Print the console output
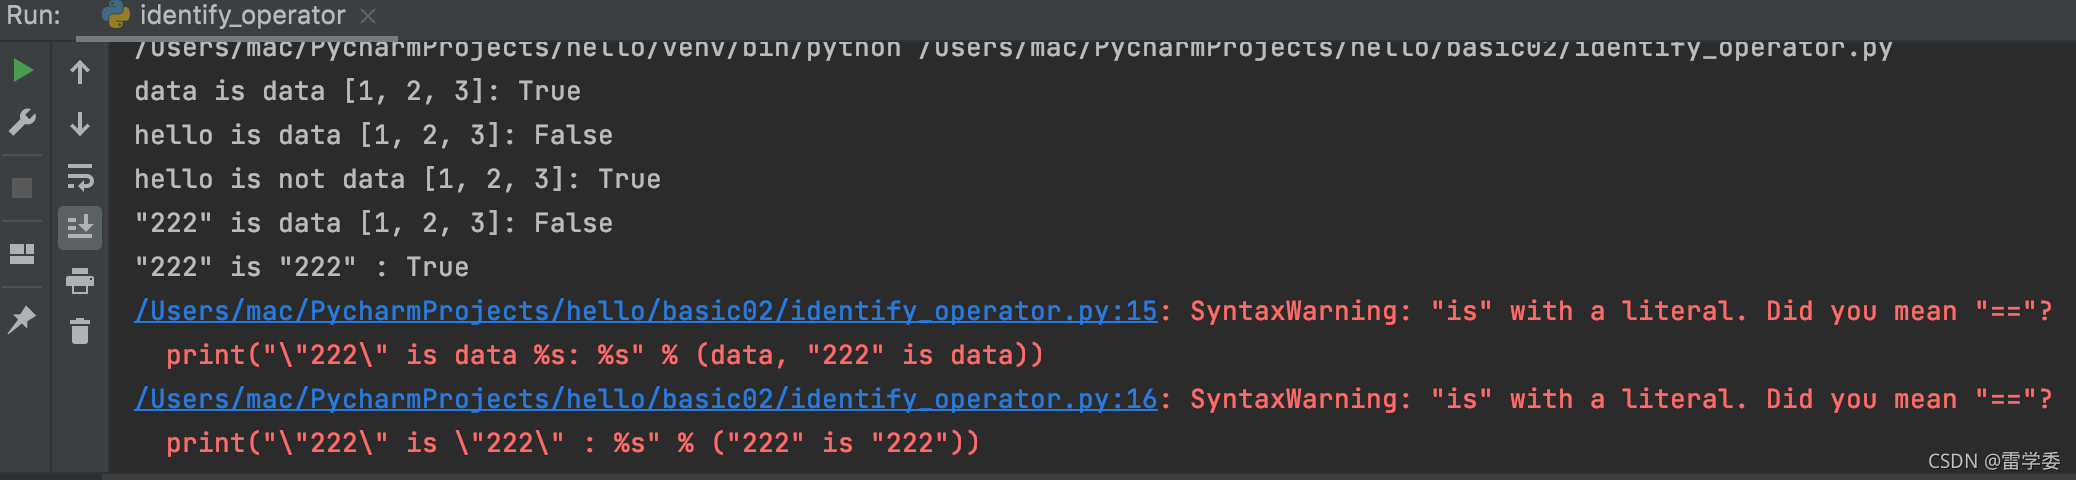The width and height of the screenshot is (2076, 480). [x=80, y=281]
